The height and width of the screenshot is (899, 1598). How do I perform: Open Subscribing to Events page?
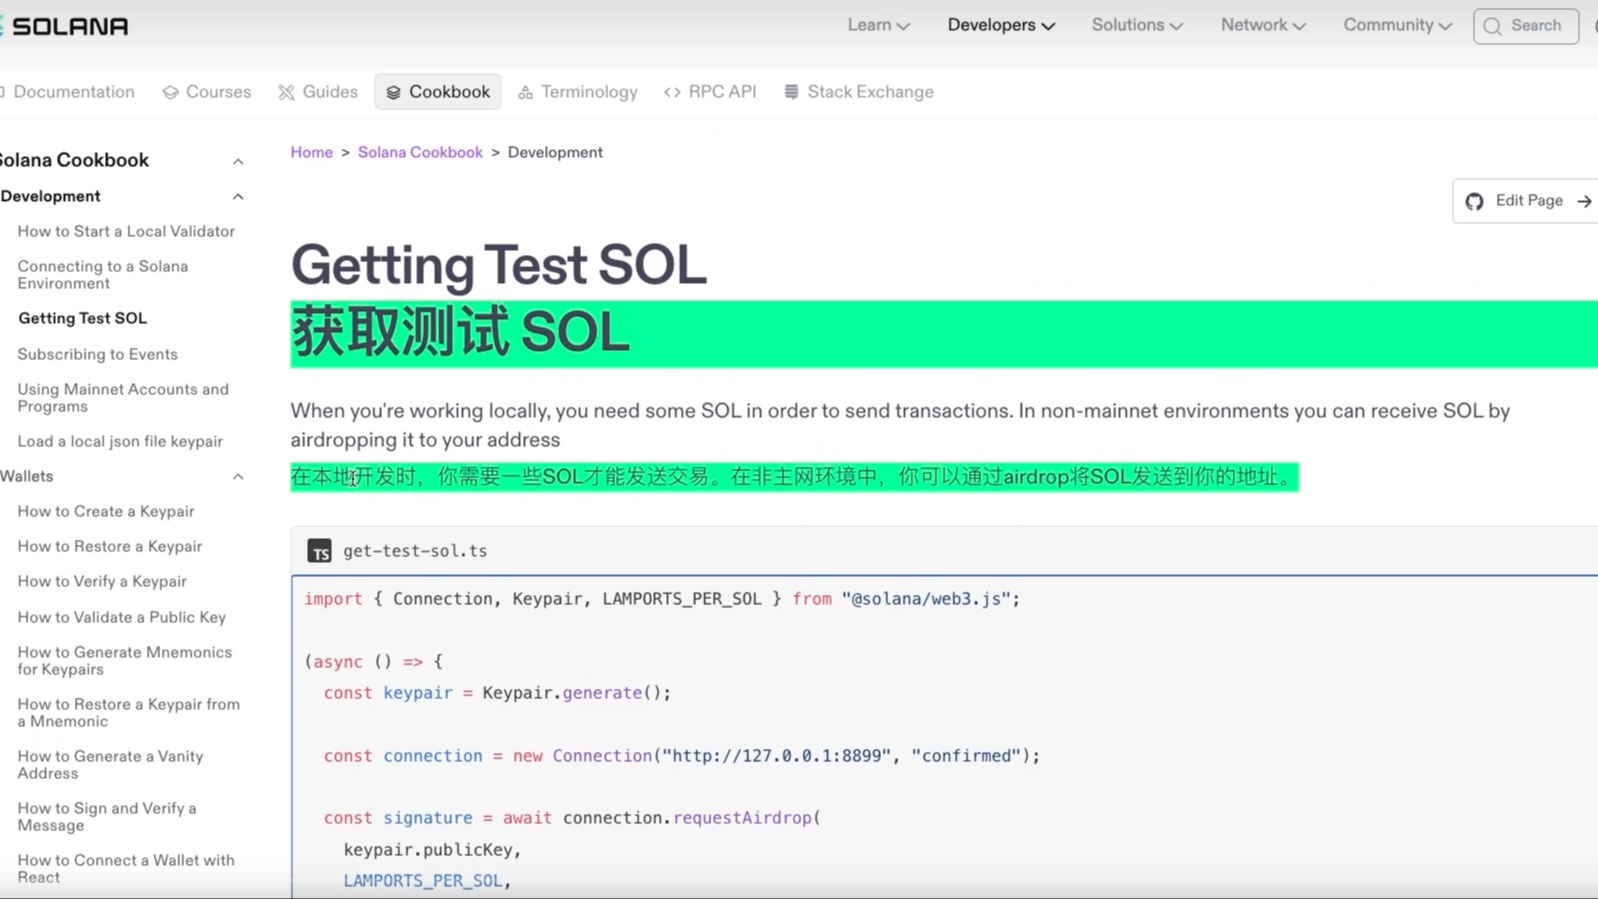click(x=97, y=354)
